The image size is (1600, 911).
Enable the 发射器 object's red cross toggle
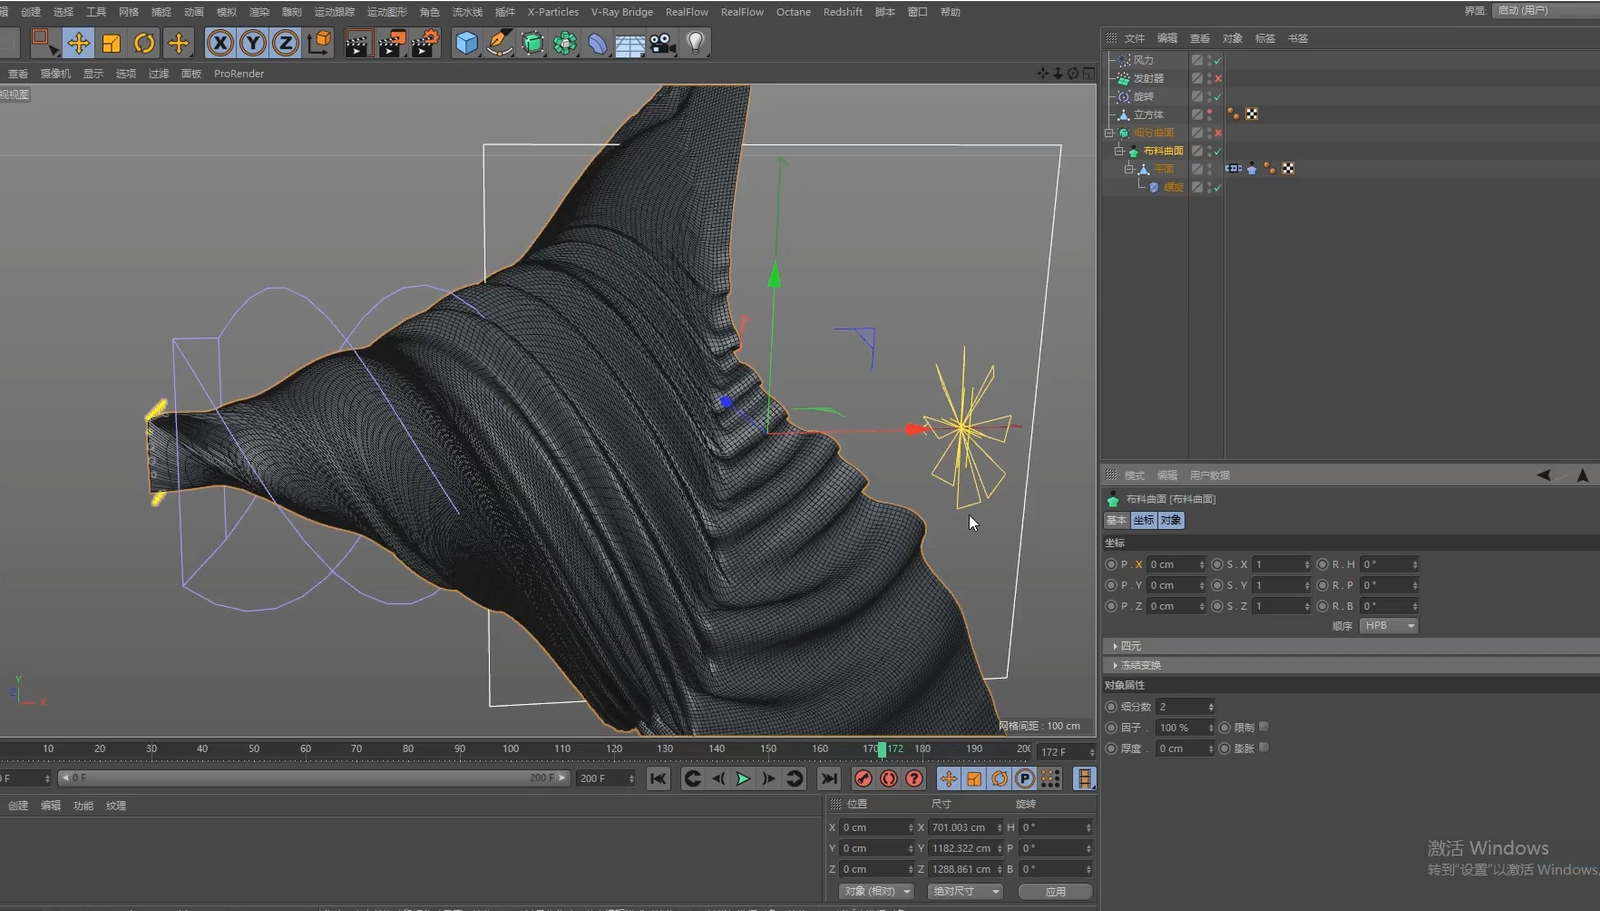[x=1218, y=78]
